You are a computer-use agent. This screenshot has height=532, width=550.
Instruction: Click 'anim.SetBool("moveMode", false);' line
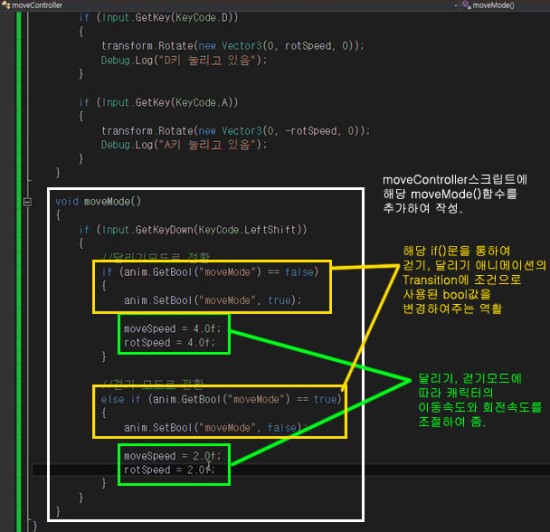215,428
